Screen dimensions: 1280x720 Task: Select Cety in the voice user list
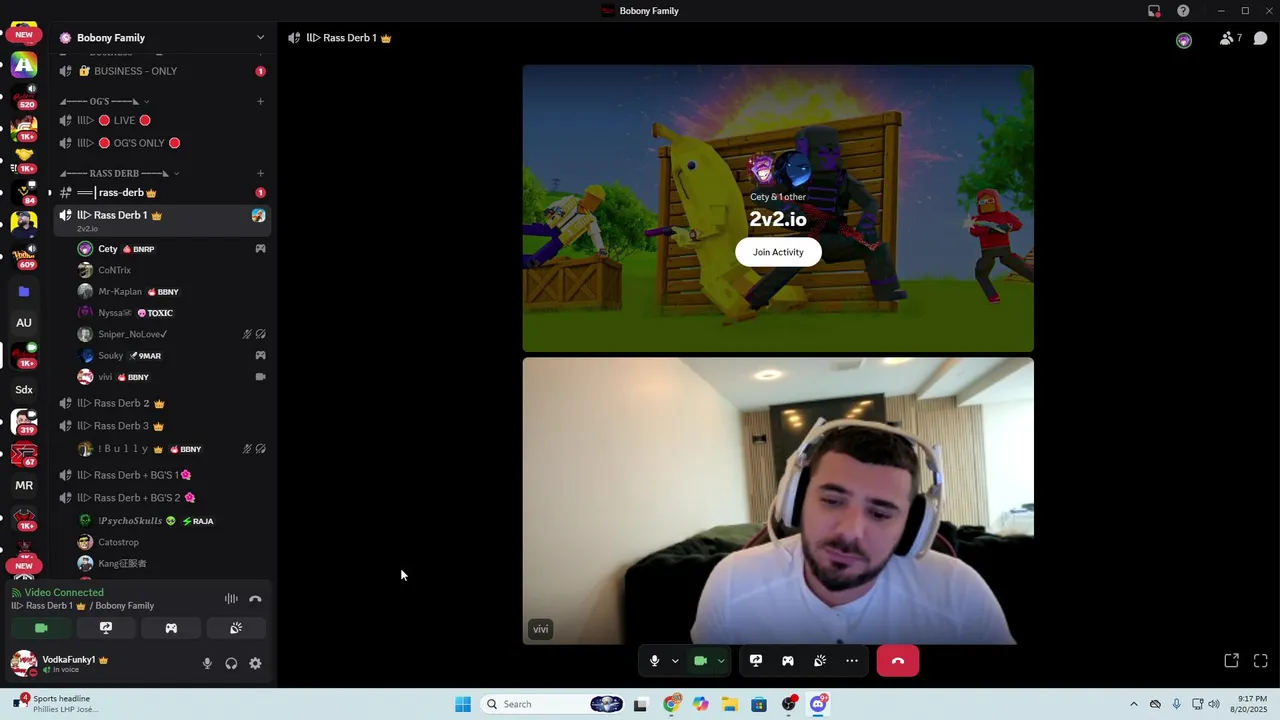tap(171, 249)
